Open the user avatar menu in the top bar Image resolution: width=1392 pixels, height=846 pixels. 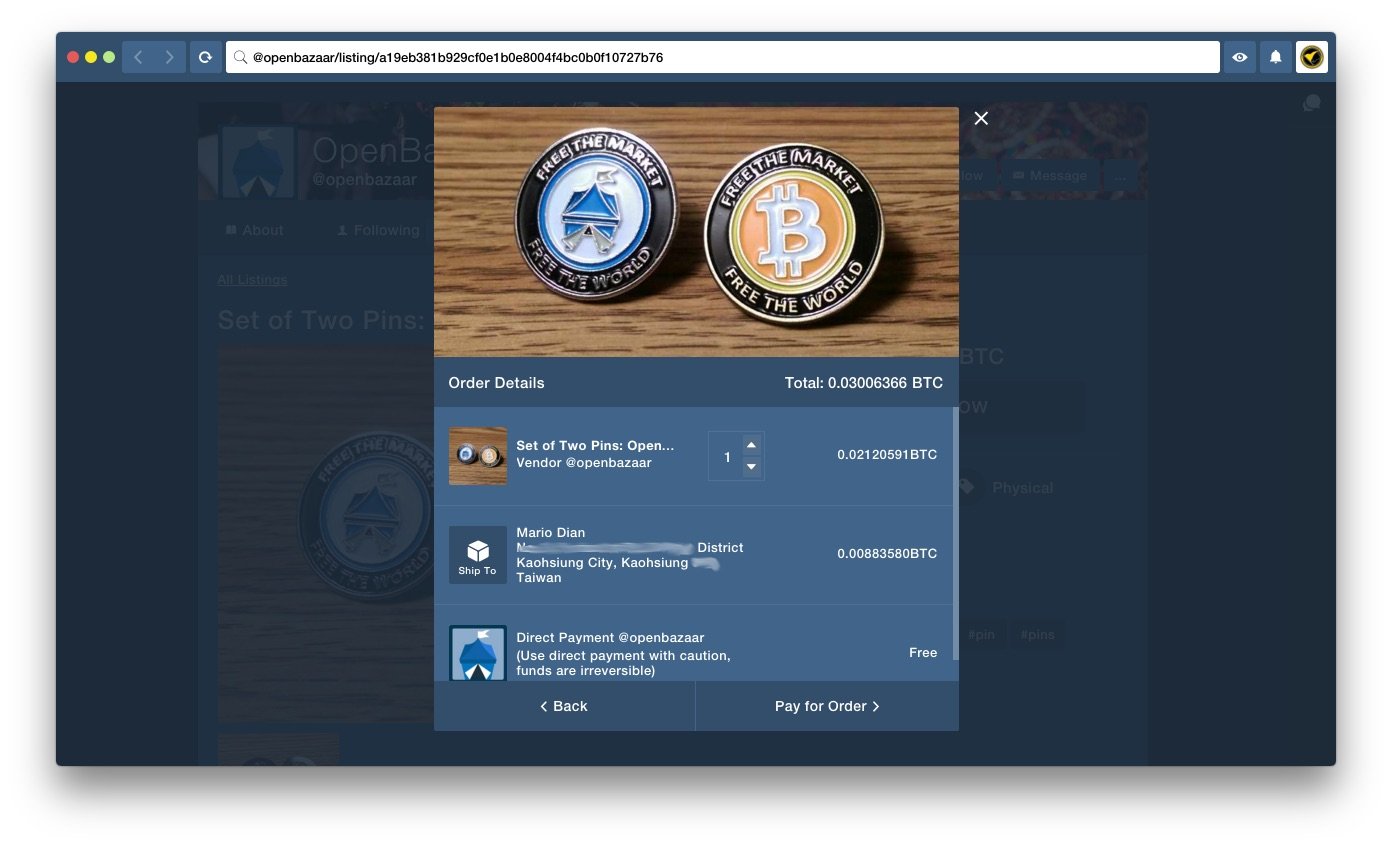tap(1312, 57)
